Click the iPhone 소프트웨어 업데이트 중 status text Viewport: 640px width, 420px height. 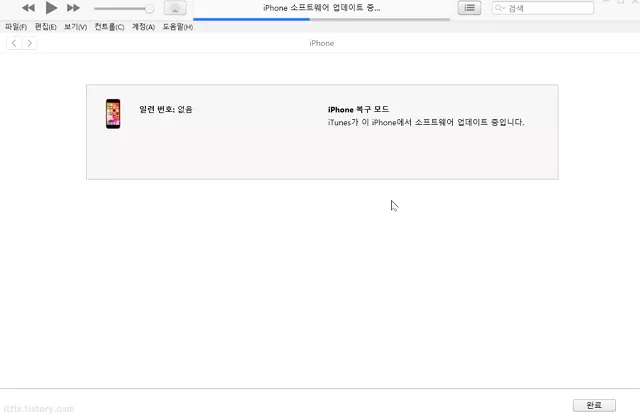tap(322, 8)
